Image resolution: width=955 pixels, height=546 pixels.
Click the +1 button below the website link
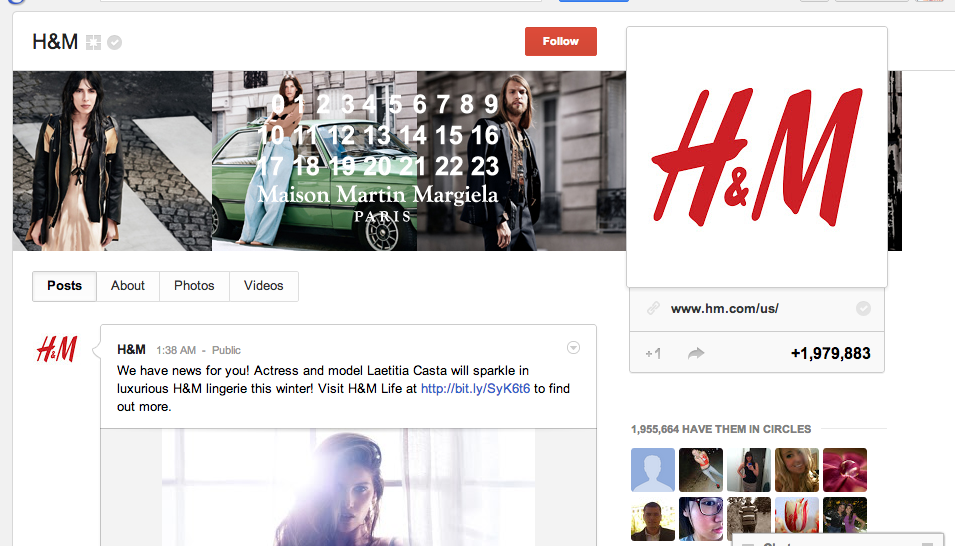point(653,353)
